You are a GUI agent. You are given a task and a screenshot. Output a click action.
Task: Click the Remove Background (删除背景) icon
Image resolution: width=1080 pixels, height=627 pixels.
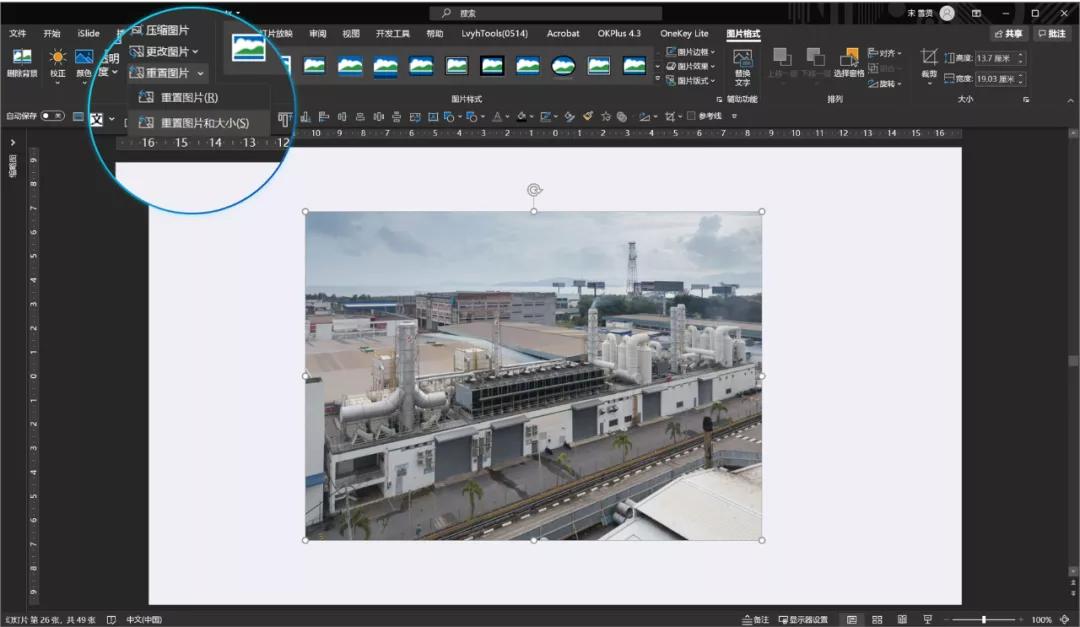[21, 62]
